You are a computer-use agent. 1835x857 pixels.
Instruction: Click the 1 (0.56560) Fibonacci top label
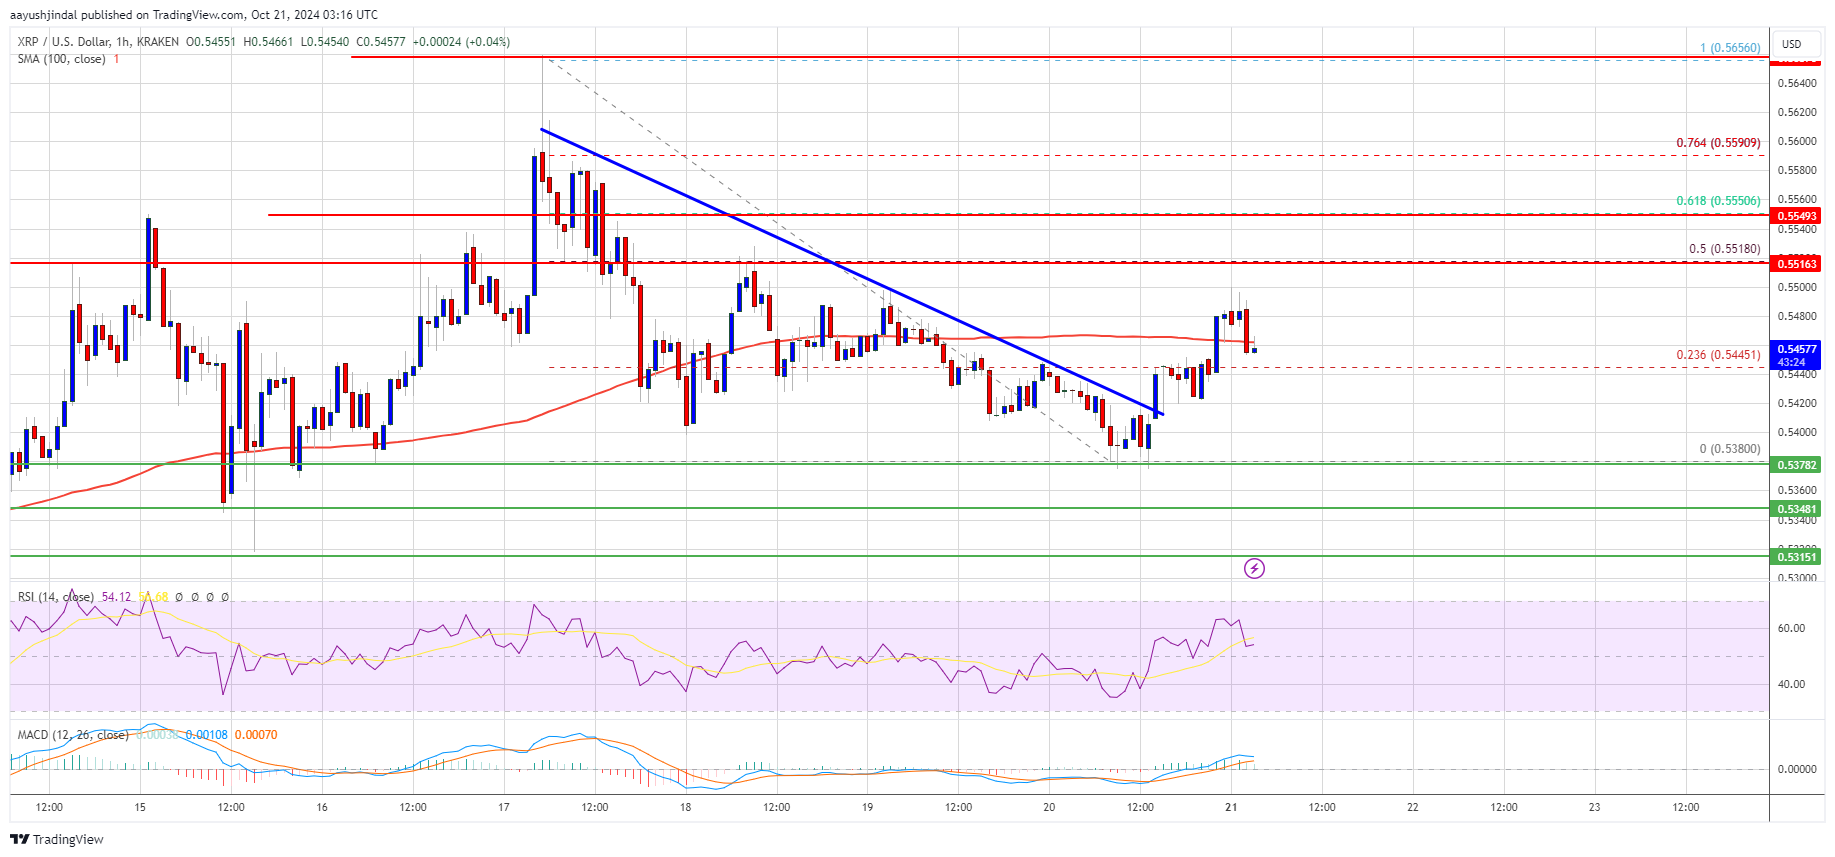click(x=1730, y=48)
